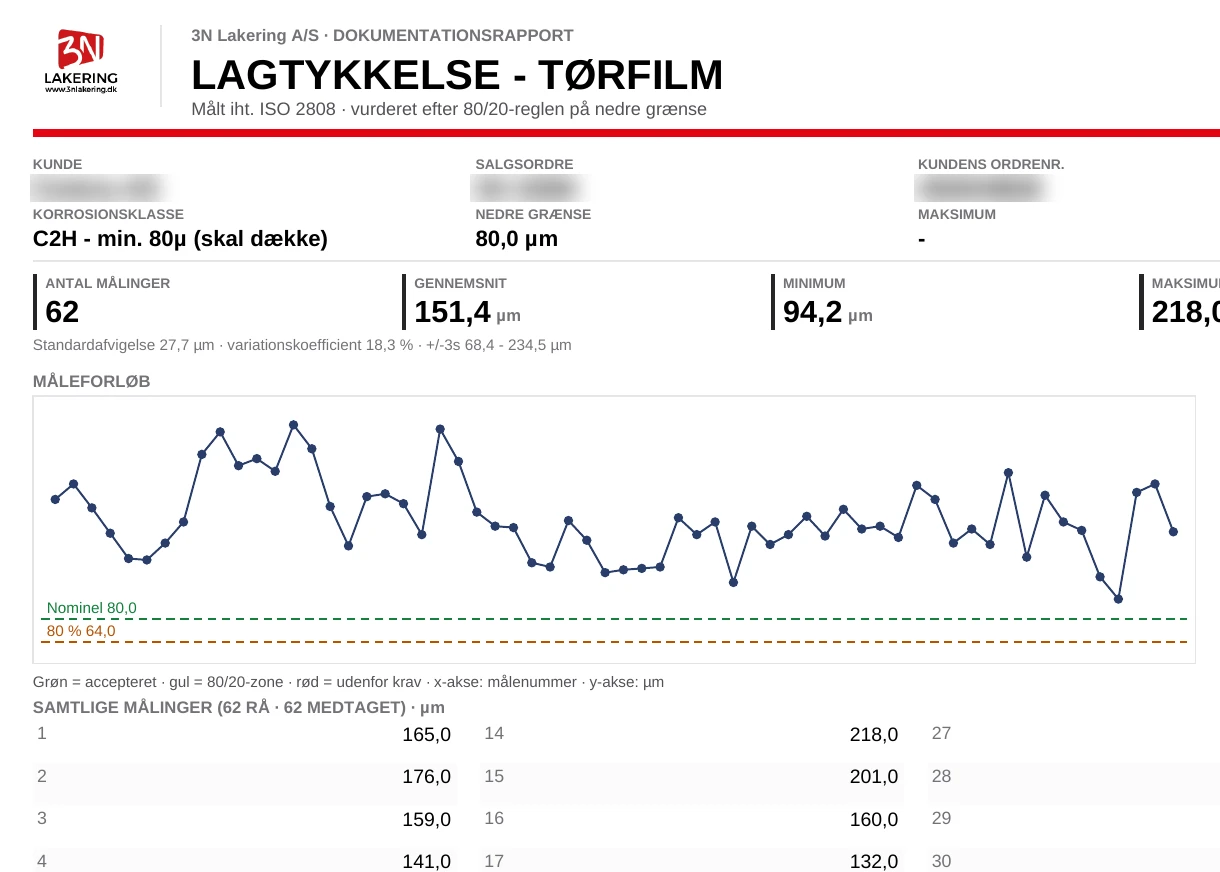This screenshot has width=1220, height=872.
Task: Select measurement 17 value 132,0
Action: [874, 861]
